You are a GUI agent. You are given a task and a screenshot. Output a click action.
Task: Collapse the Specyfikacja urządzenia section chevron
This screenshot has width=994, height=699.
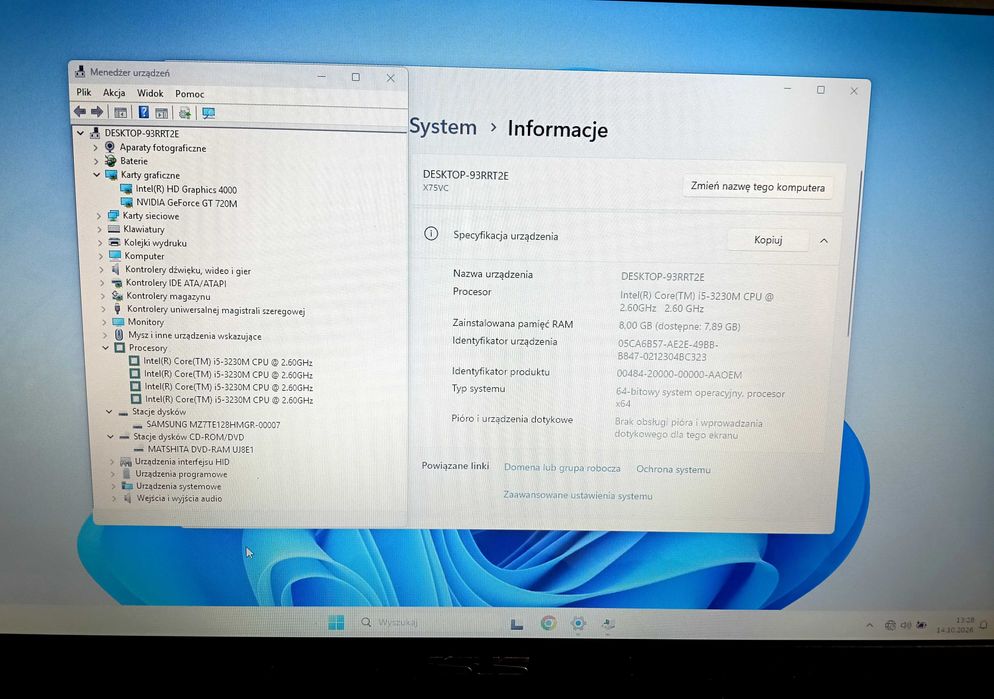point(823,241)
